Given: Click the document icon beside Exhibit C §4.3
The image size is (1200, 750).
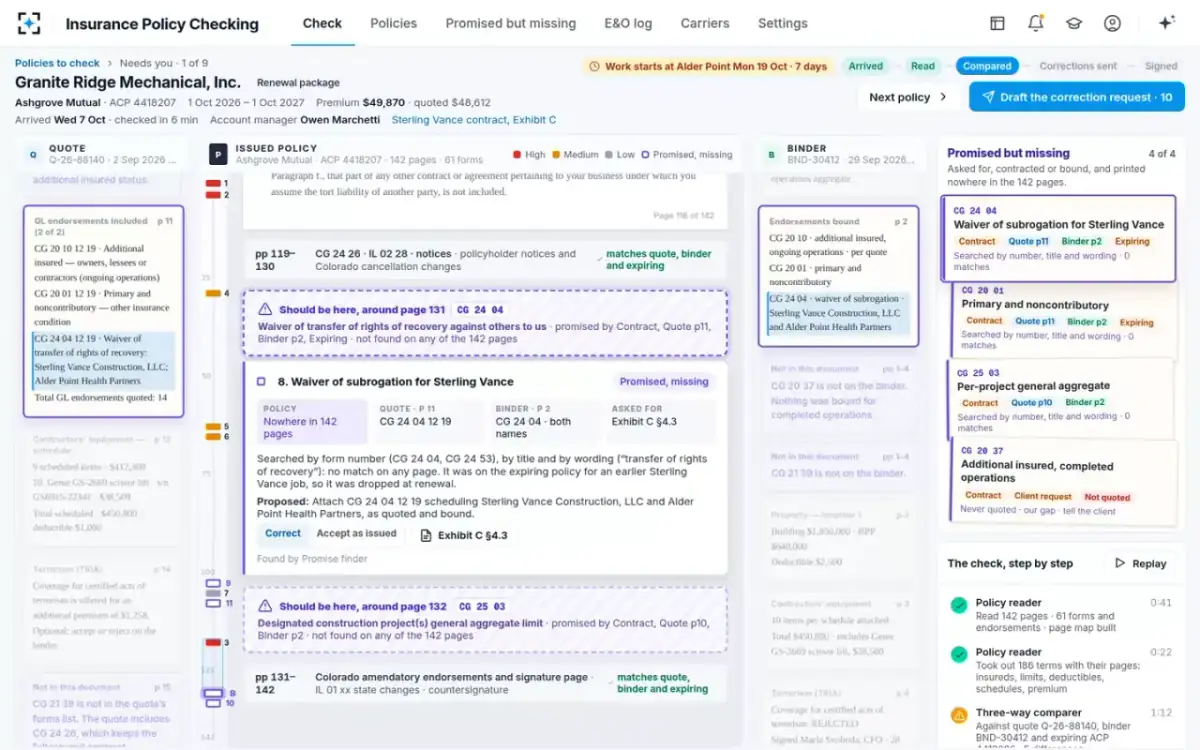Looking at the screenshot, I should pos(425,535).
